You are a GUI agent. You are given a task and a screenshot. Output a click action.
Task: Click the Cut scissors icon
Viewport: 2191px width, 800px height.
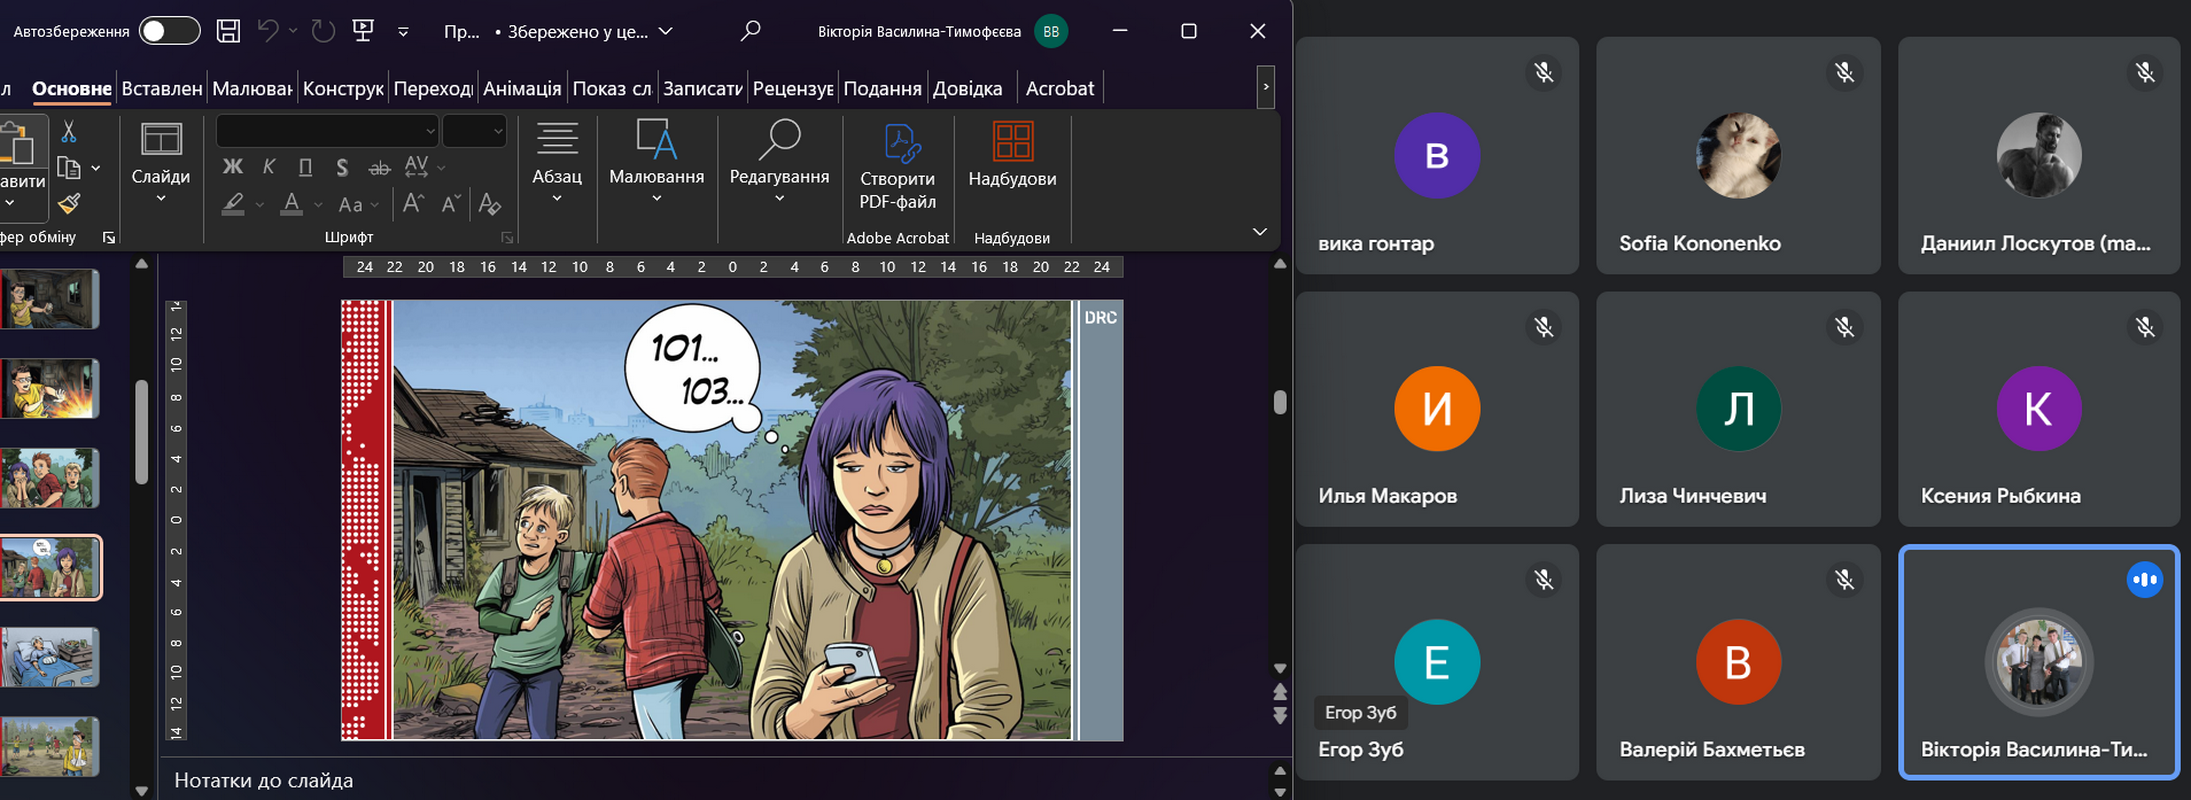pyautogui.click(x=69, y=132)
